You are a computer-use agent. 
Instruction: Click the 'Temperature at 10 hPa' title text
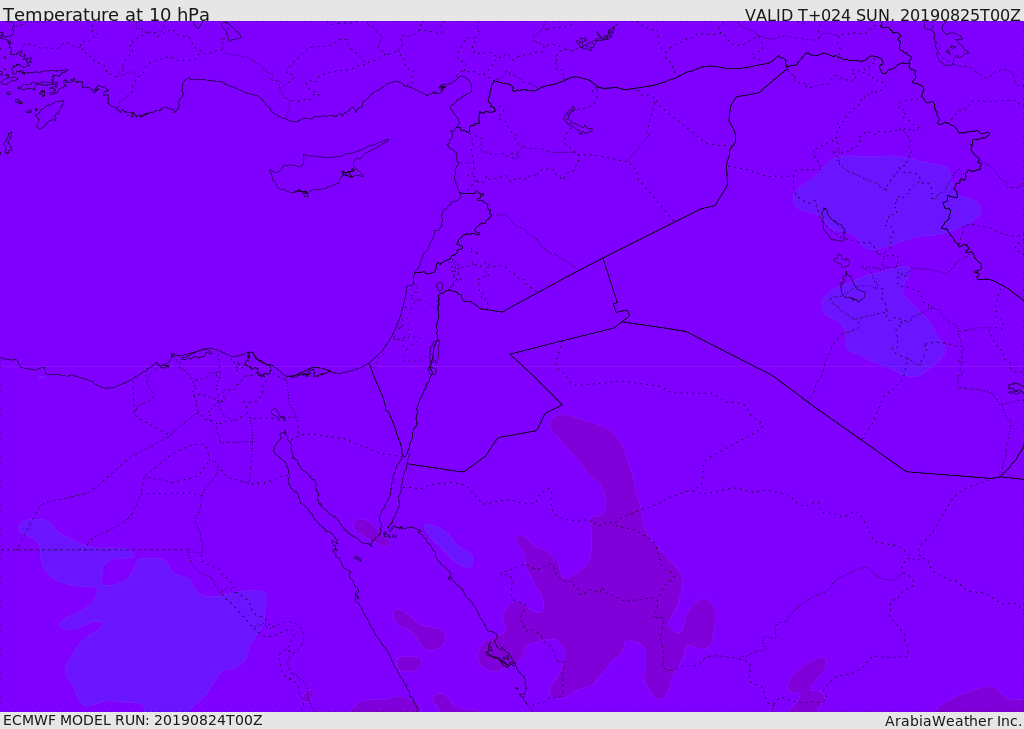tap(106, 14)
